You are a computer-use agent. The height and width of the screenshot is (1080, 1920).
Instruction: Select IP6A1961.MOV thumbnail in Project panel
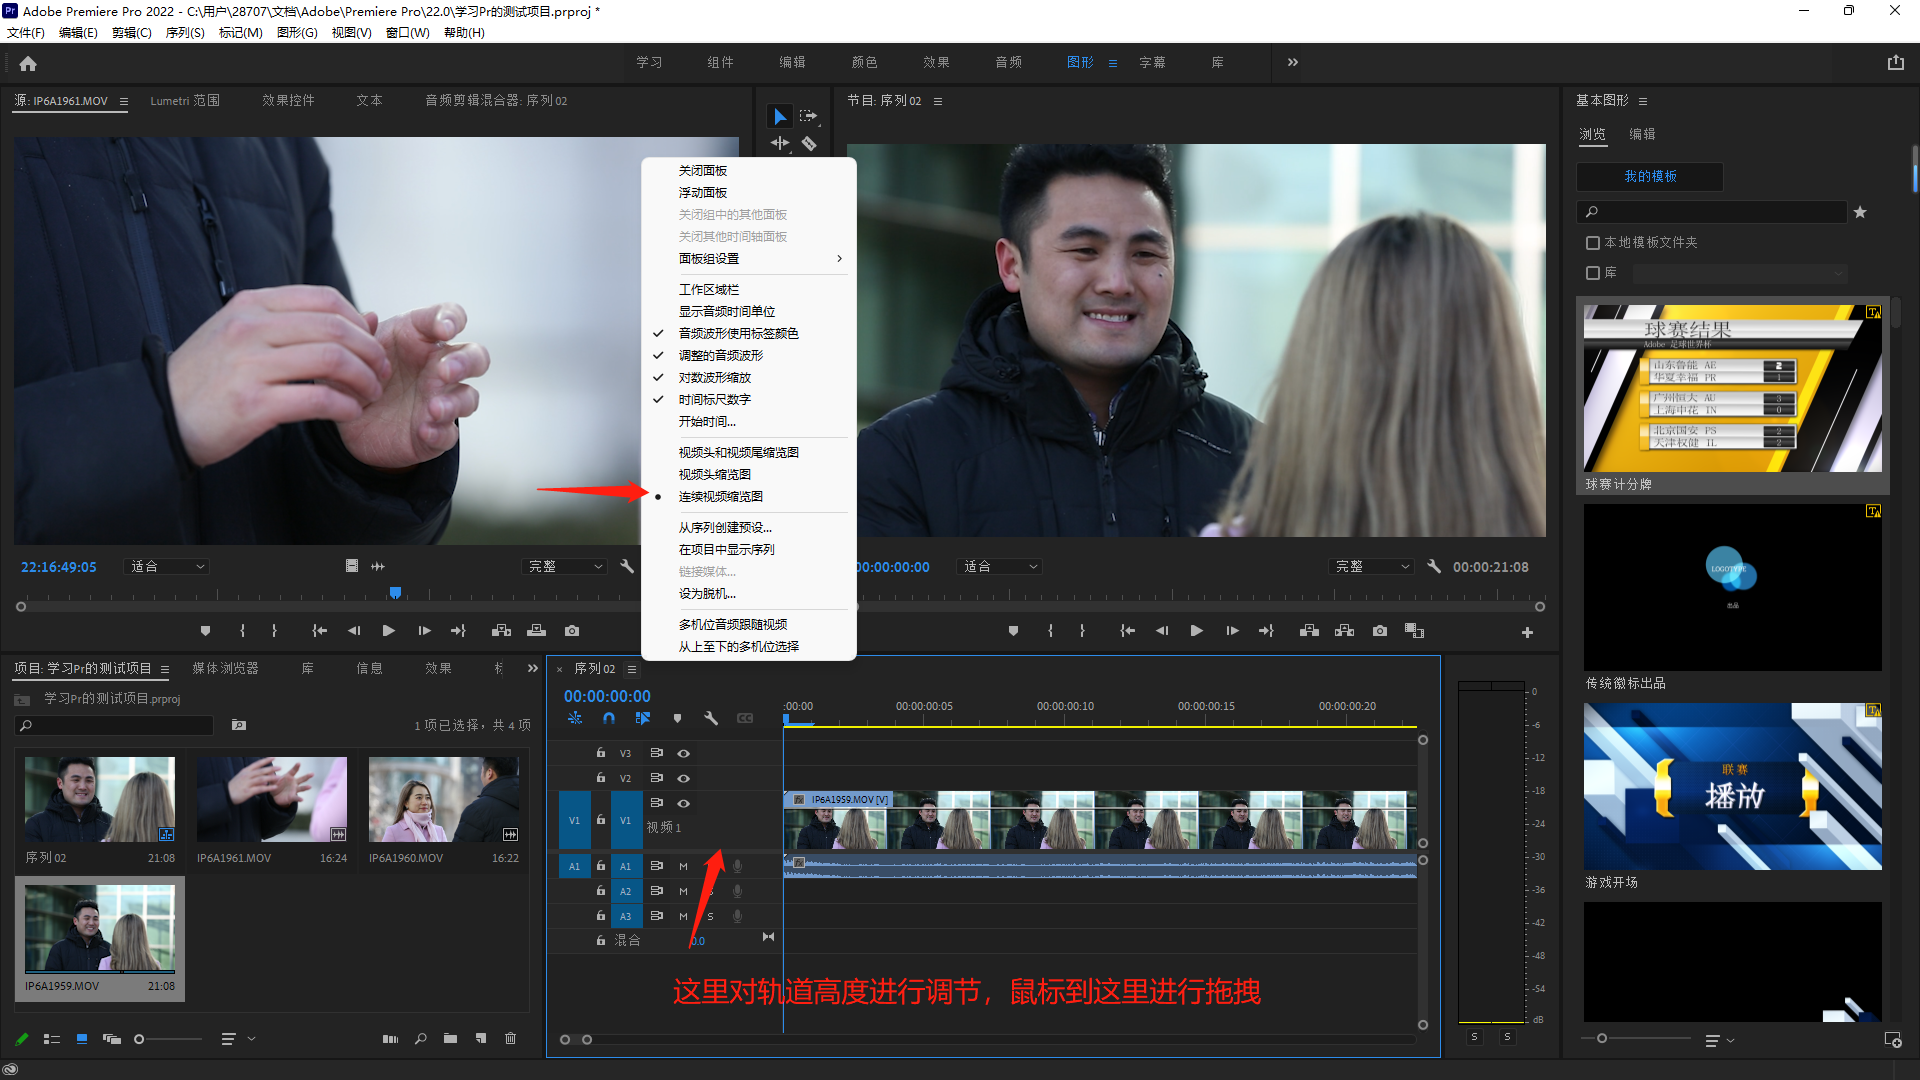pyautogui.click(x=272, y=799)
